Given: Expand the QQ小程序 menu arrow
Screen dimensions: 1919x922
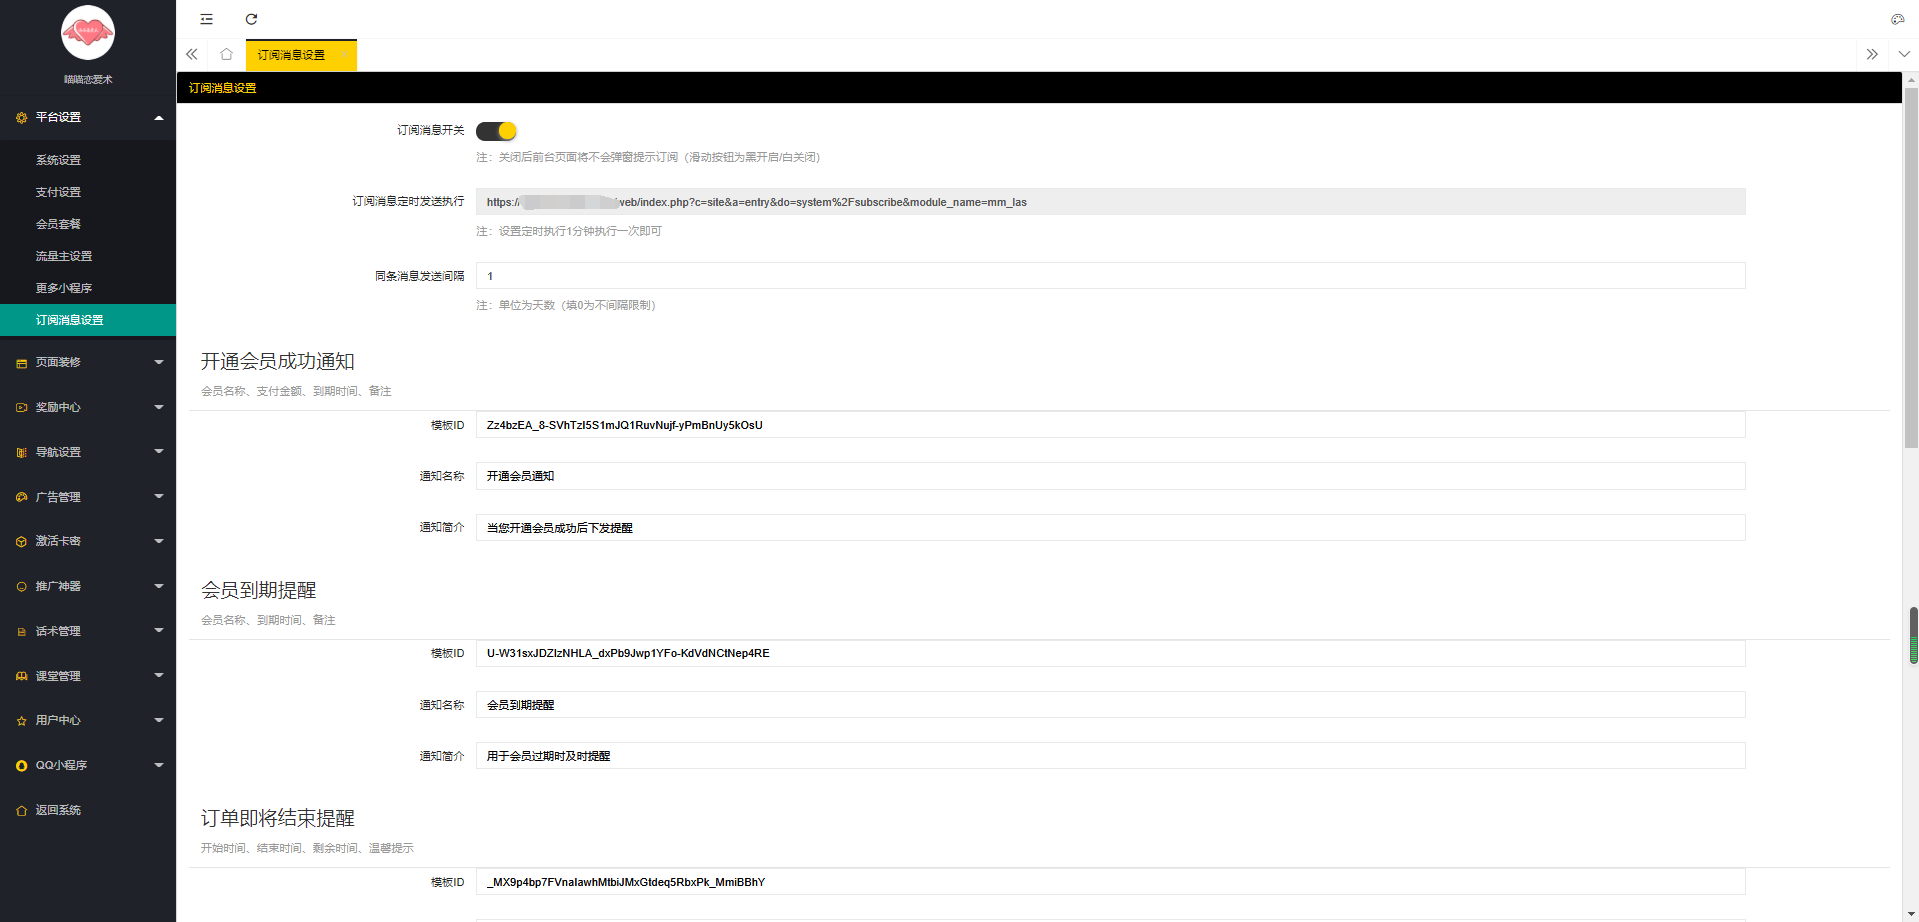Looking at the screenshot, I should (x=159, y=765).
